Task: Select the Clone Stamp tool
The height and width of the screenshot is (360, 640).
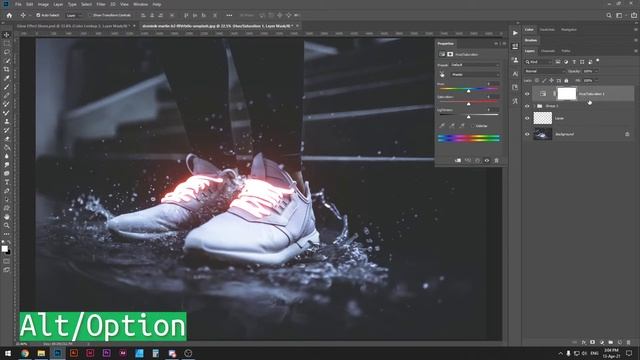Action: (7, 121)
